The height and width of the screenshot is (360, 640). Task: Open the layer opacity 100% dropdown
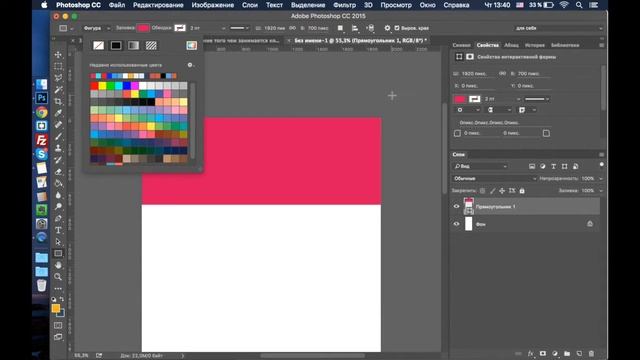pos(600,179)
